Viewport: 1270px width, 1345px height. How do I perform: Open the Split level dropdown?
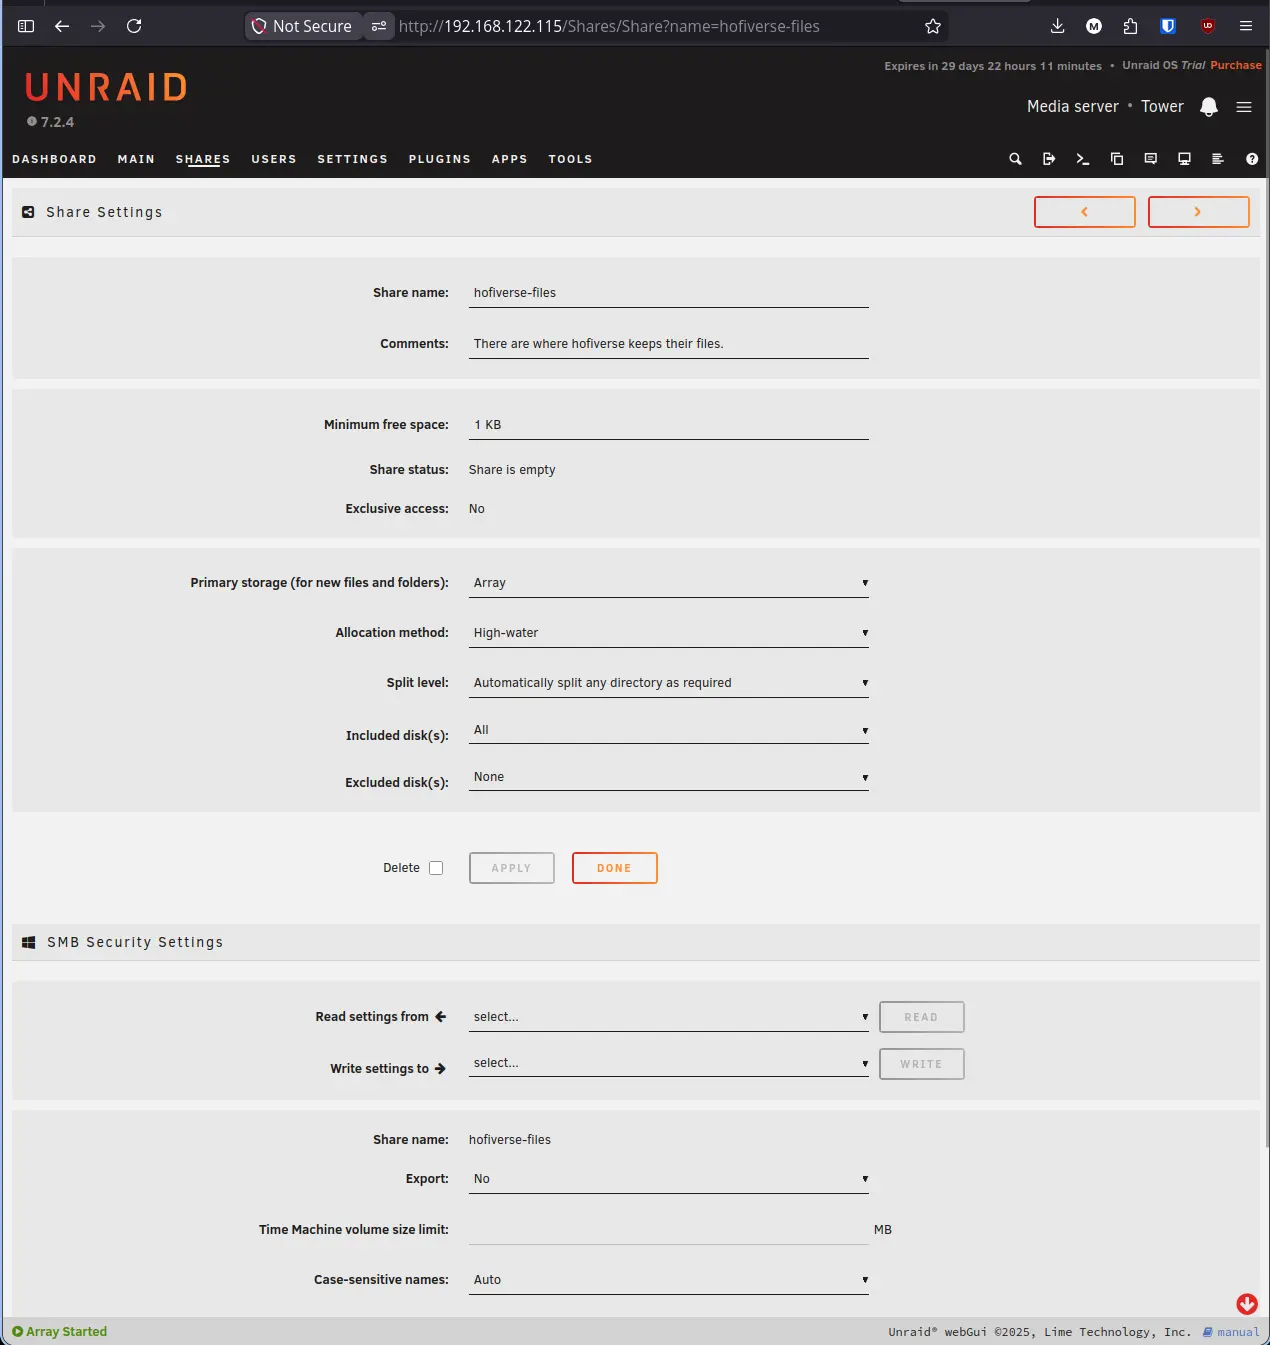tap(669, 683)
